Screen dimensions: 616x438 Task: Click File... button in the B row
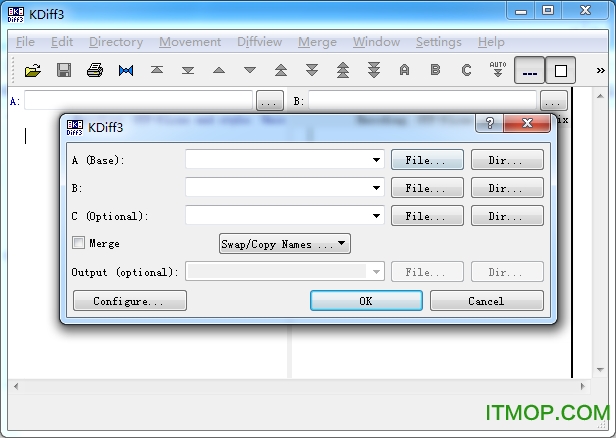tap(427, 188)
